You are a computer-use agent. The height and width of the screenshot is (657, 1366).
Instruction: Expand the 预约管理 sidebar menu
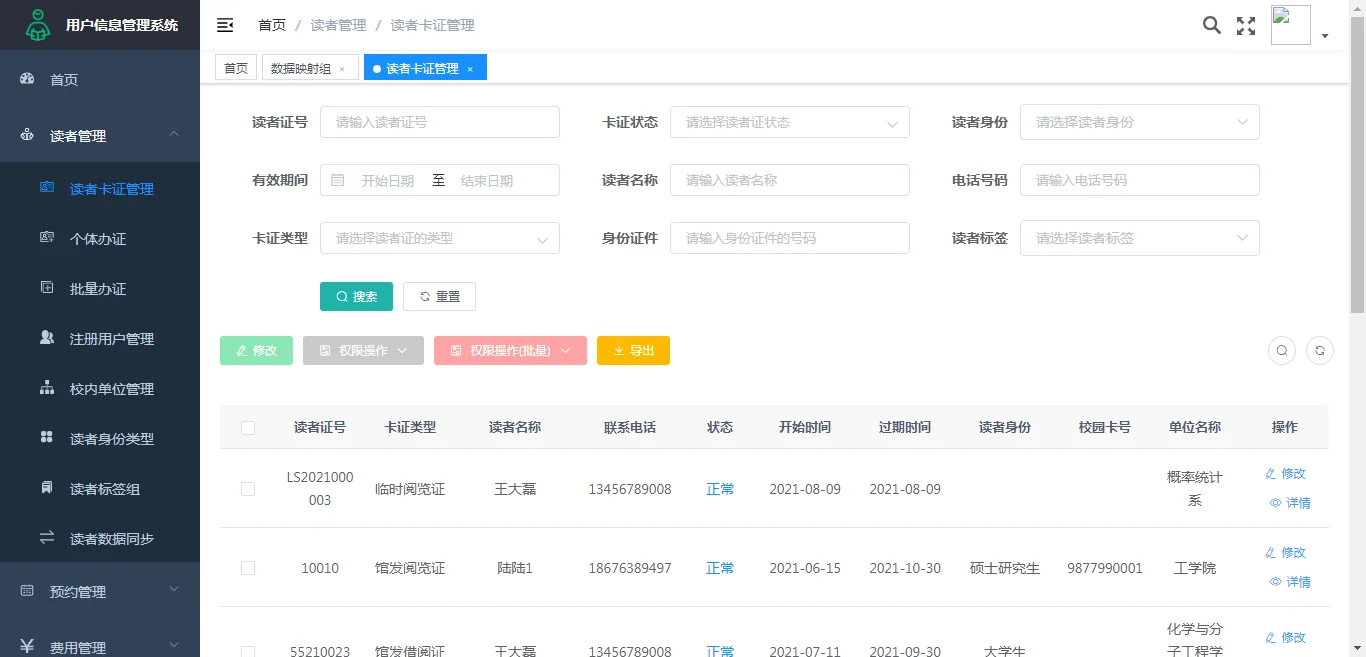click(100, 591)
